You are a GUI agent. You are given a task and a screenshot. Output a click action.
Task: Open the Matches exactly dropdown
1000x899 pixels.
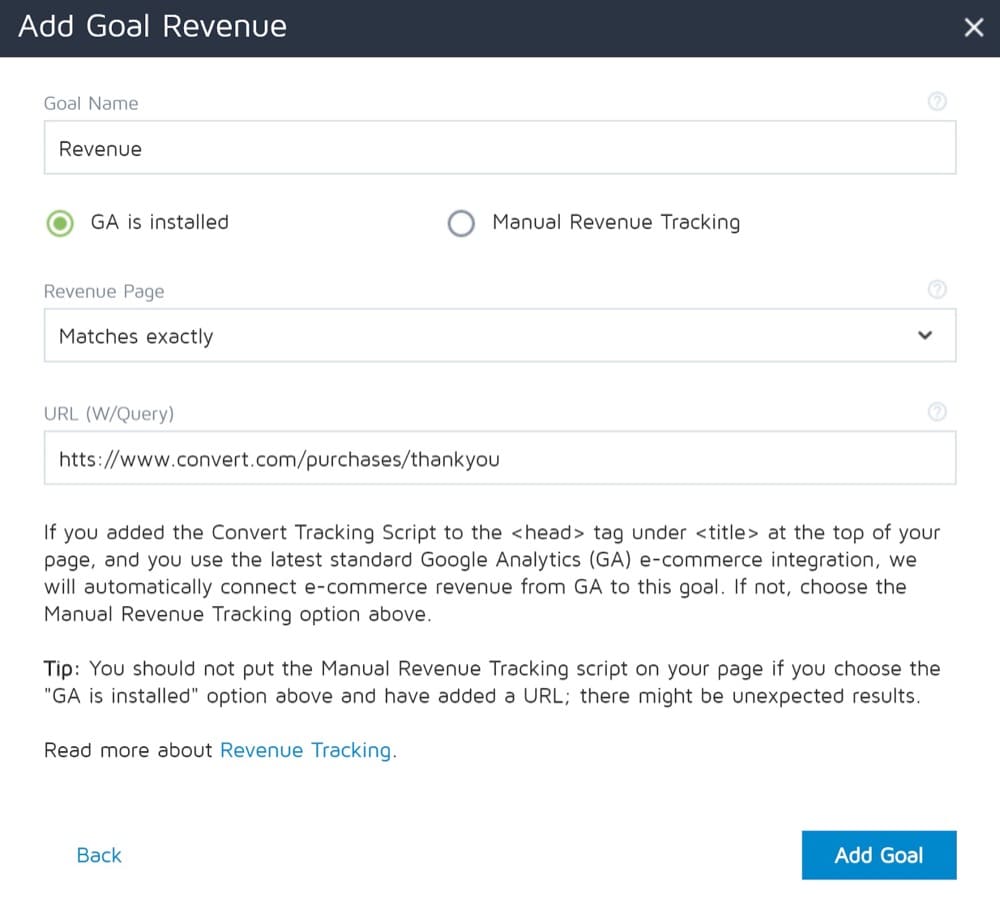pos(499,336)
